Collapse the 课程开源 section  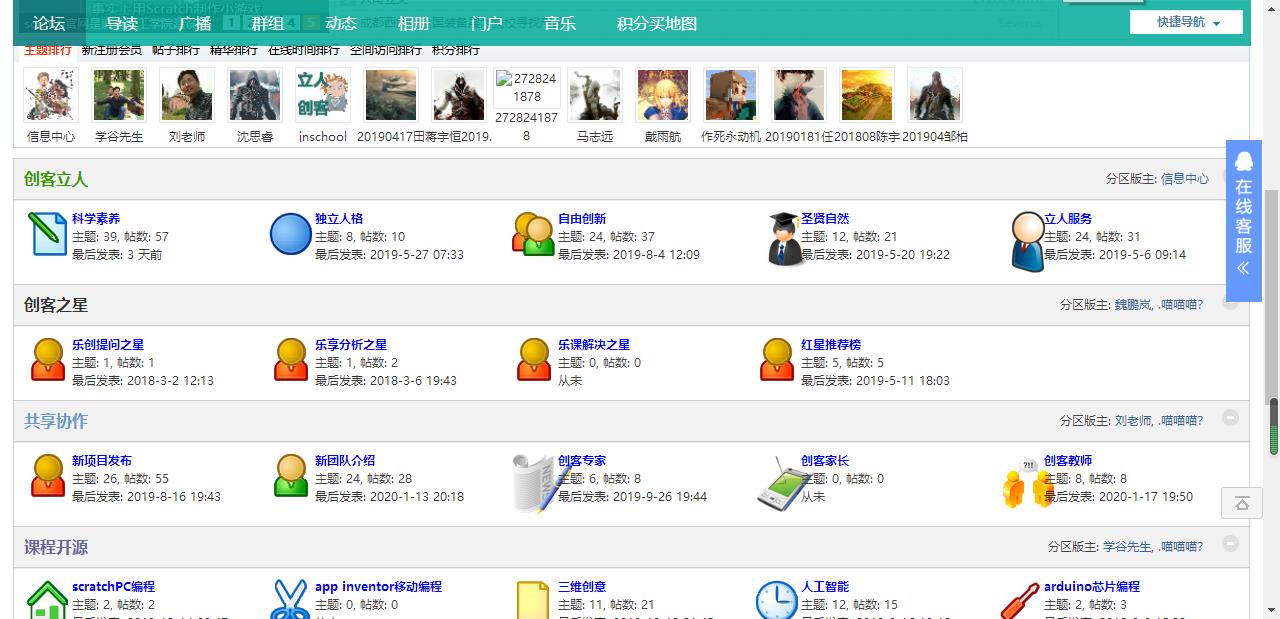tap(1230, 544)
